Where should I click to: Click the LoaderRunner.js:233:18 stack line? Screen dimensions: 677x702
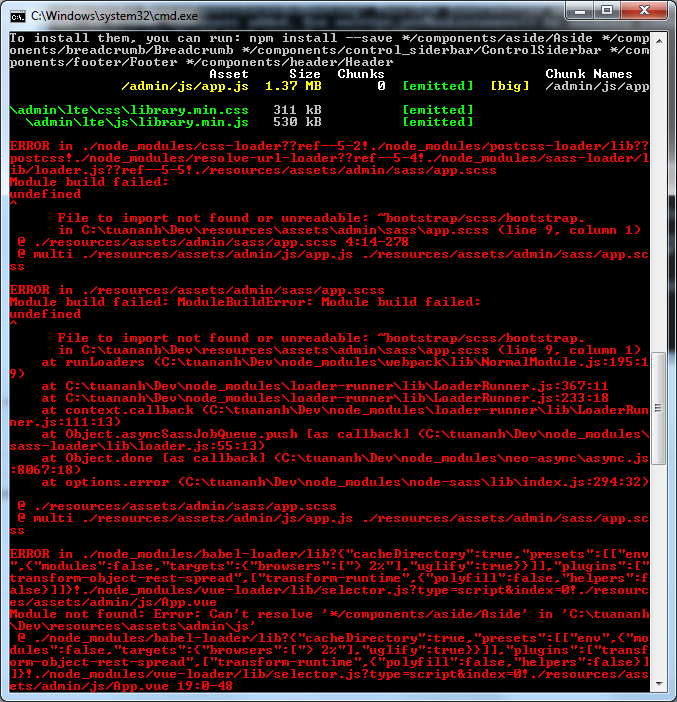[x=325, y=398]
